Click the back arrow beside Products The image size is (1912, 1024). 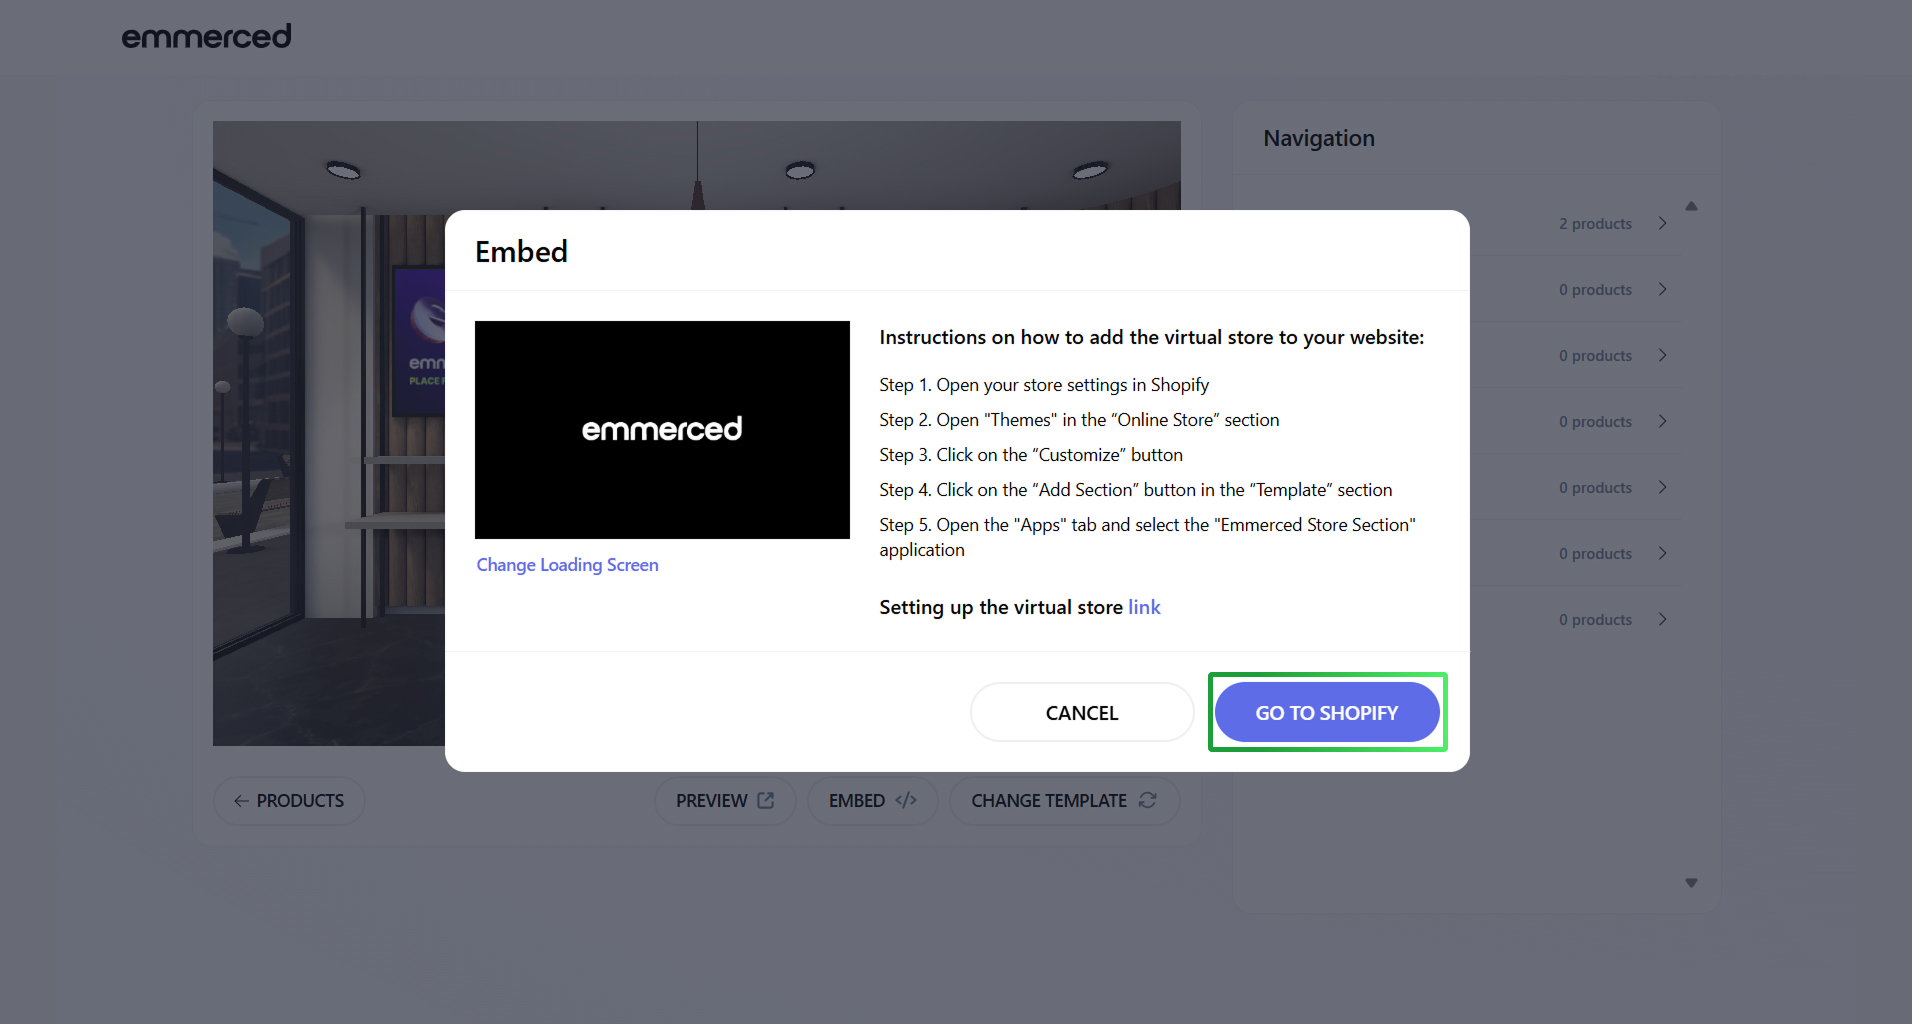(x=241, y=801)
